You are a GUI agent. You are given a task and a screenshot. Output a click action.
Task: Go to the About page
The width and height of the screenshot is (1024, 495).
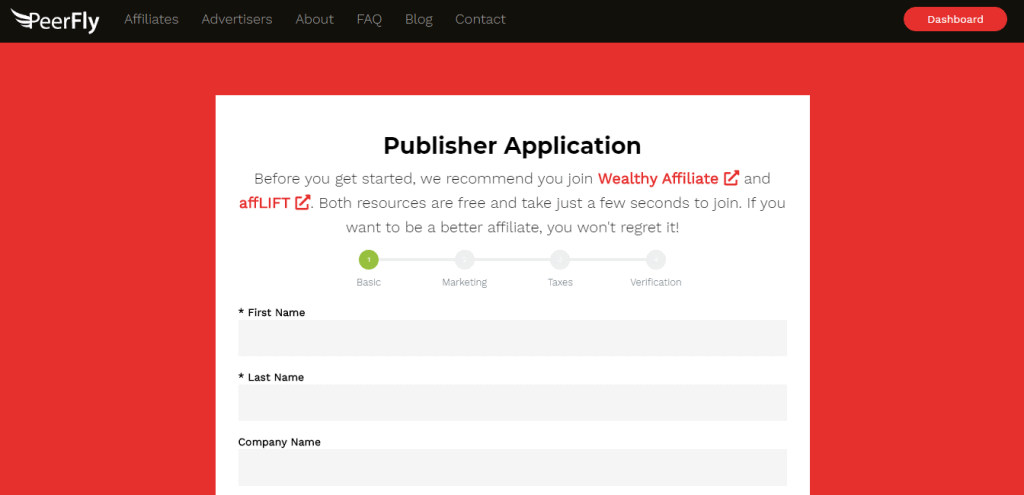[314, 20]
